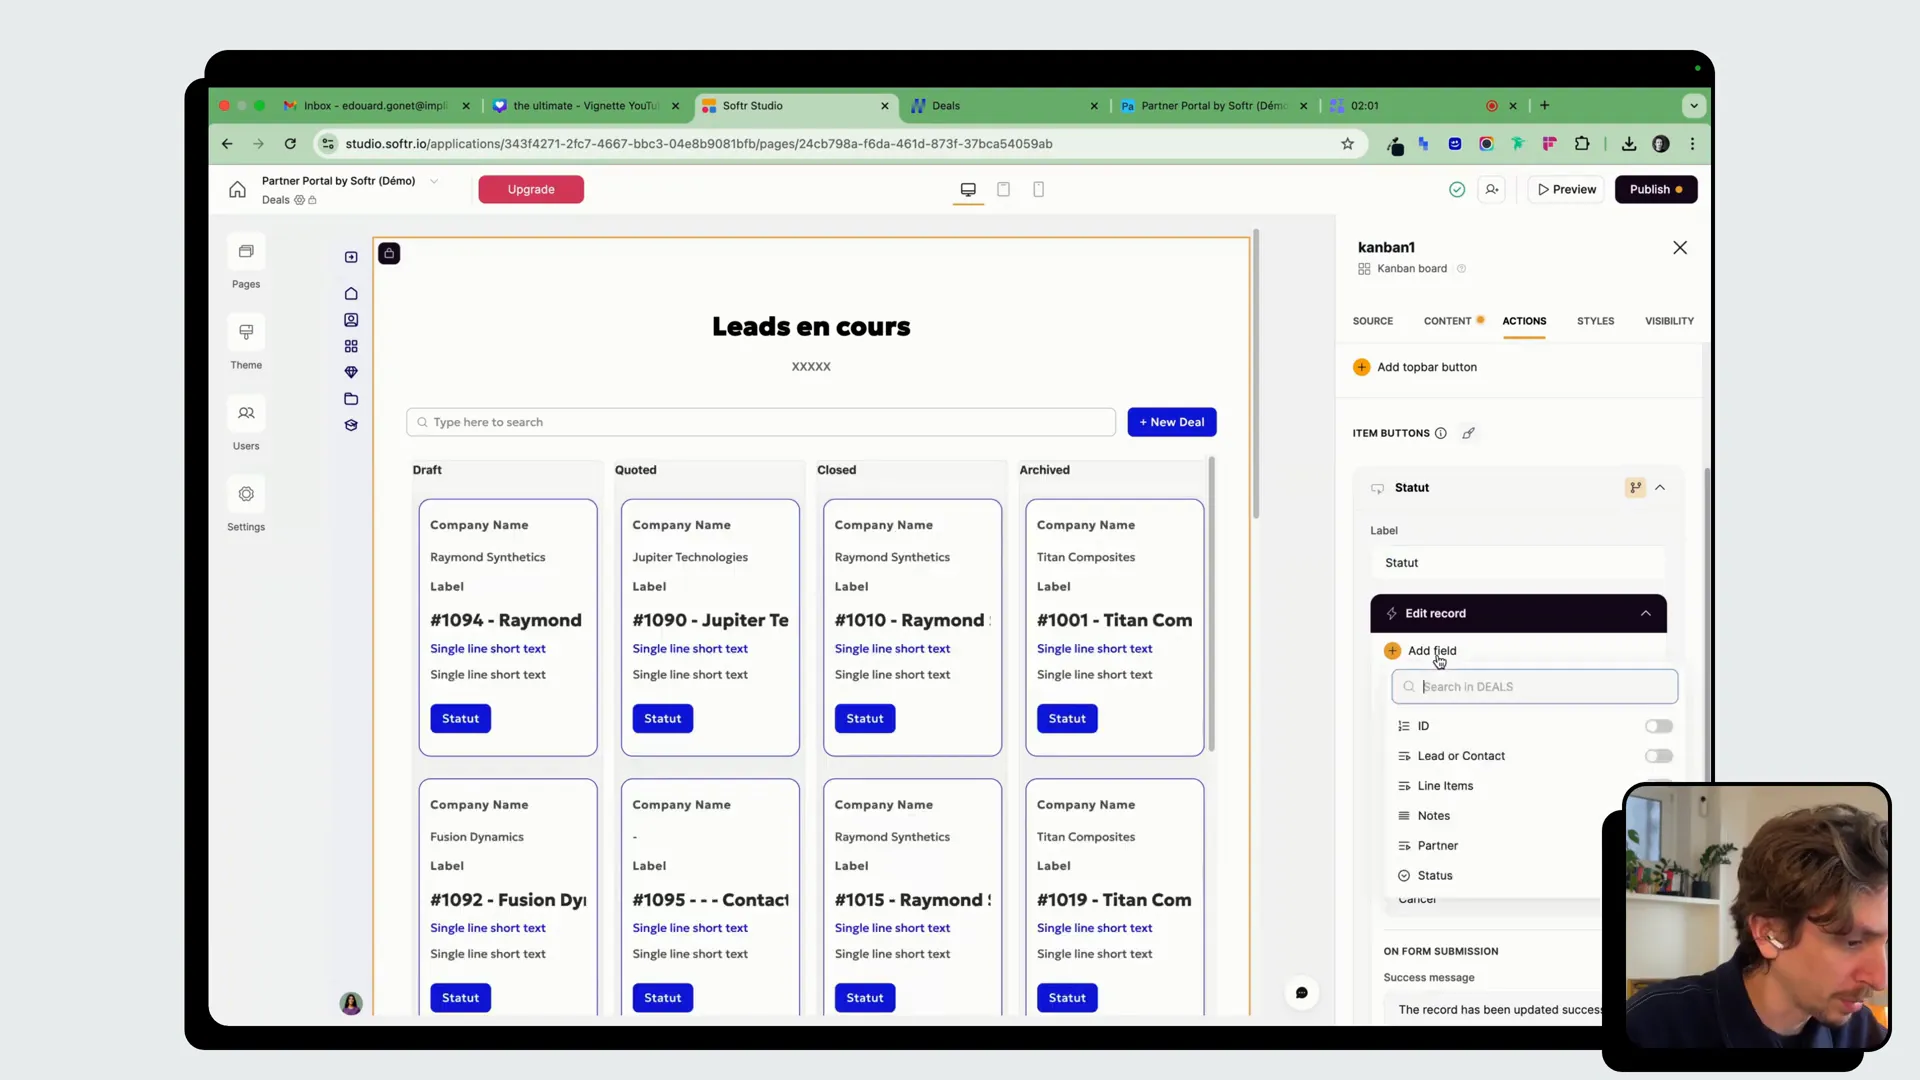1920x1080 pixels.
Task: Open the Pages panel icon
Action: tap(246, 252)
